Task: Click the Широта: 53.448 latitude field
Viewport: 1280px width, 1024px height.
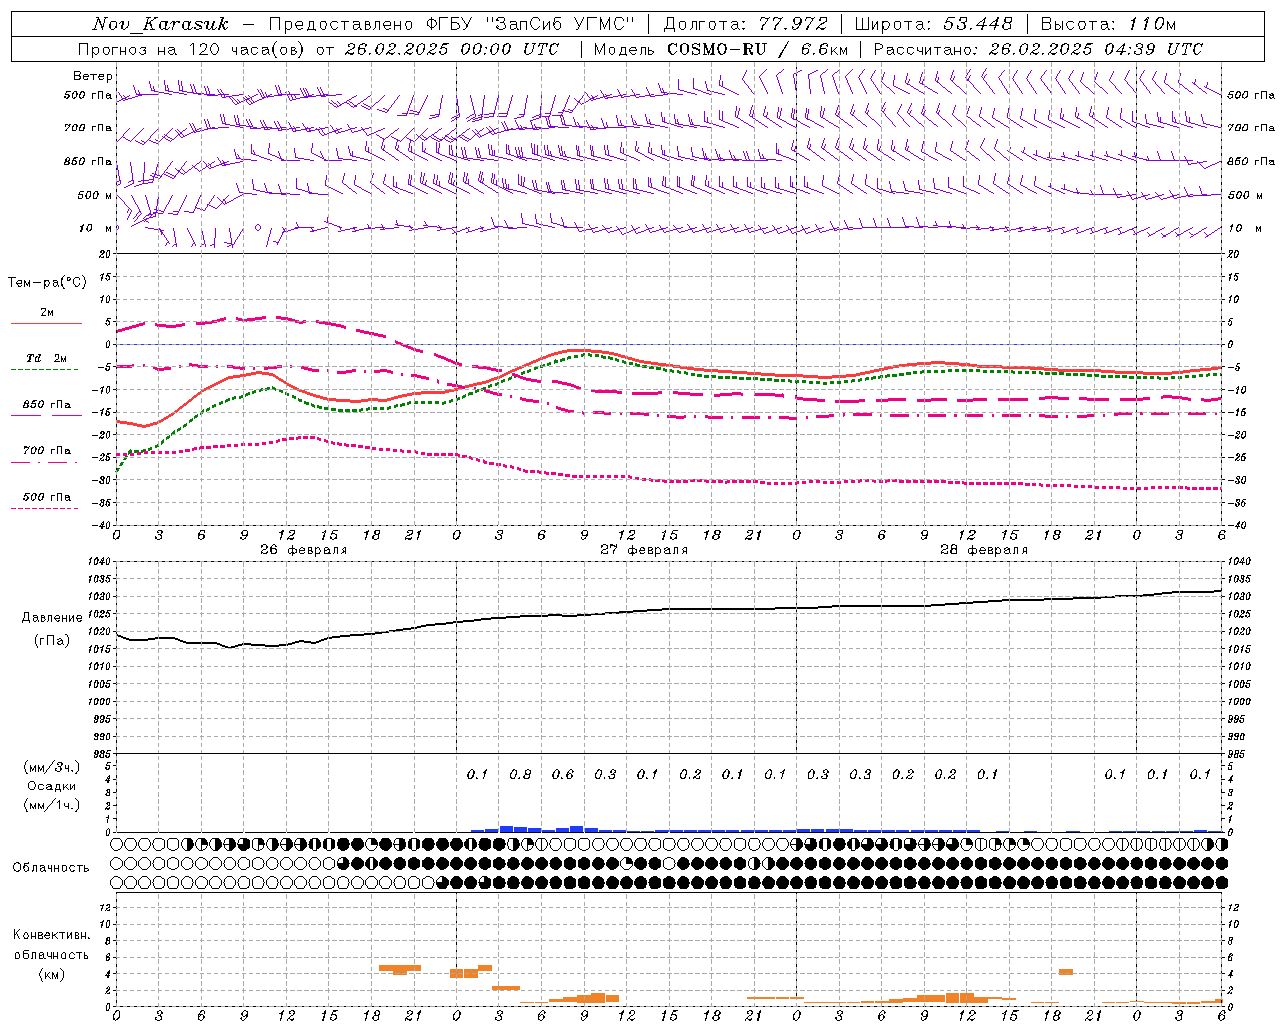Action: tap(934, 24)
